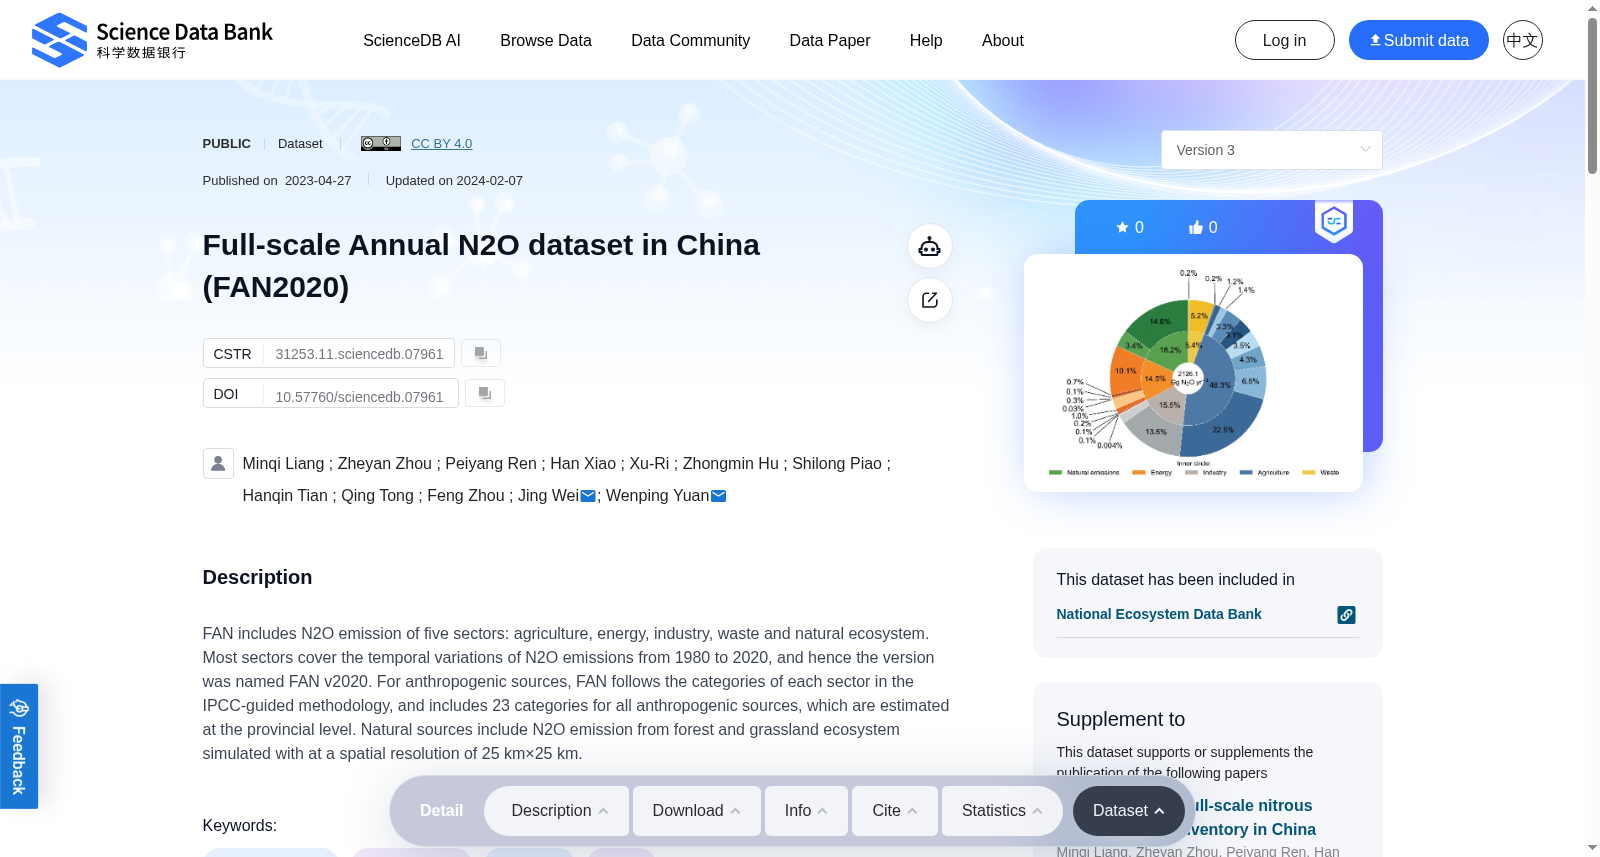
Task: Copy the CSTR identifier
Action: 481,353
